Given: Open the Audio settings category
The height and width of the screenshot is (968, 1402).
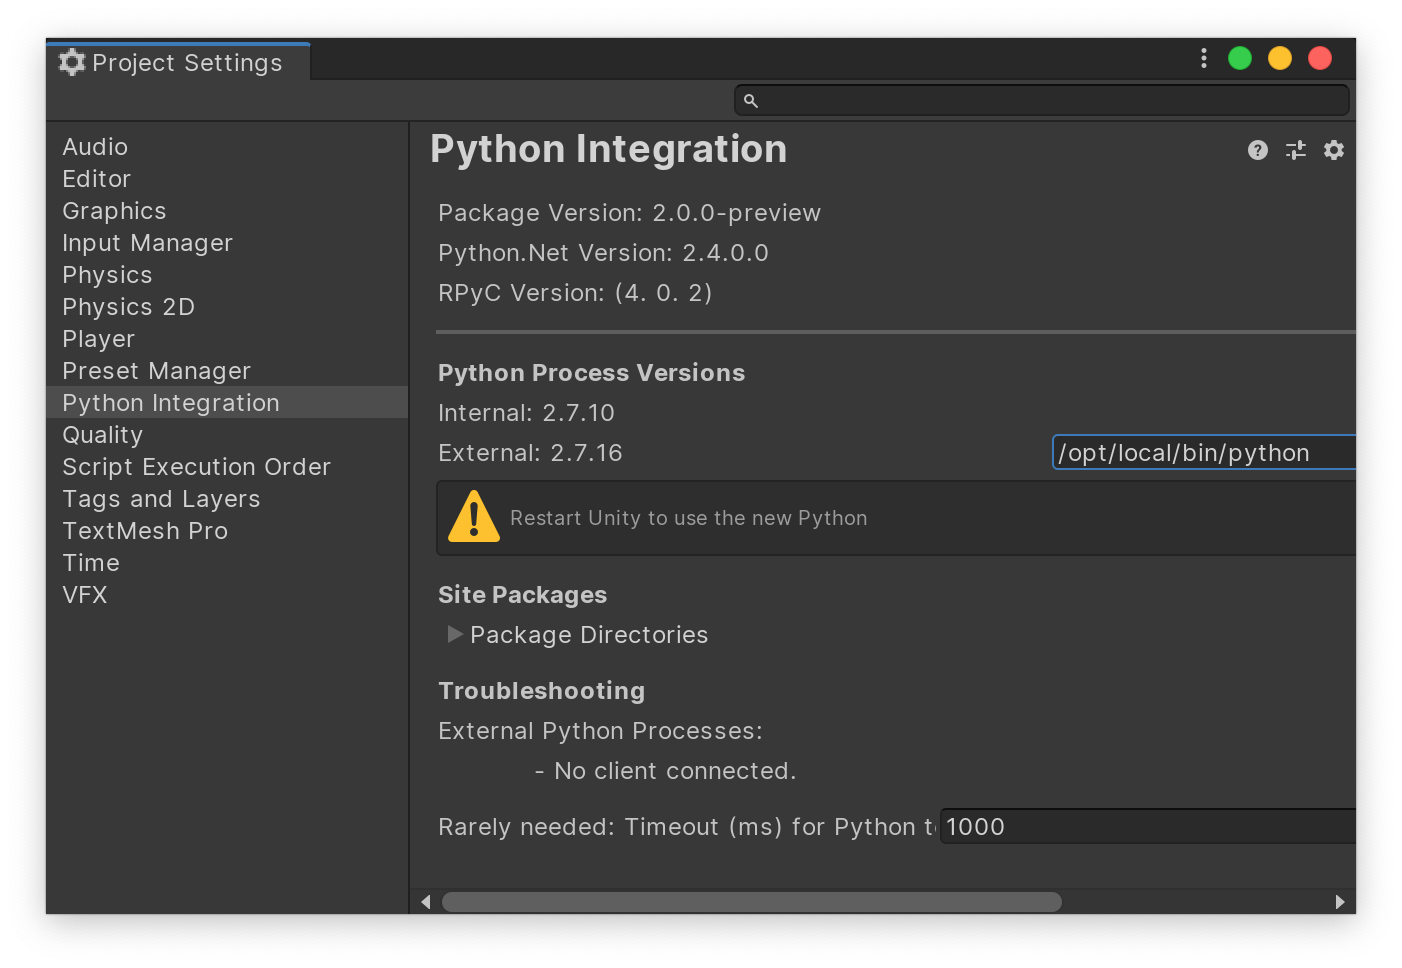Looking at the screenshot, I should coord(95,147).
